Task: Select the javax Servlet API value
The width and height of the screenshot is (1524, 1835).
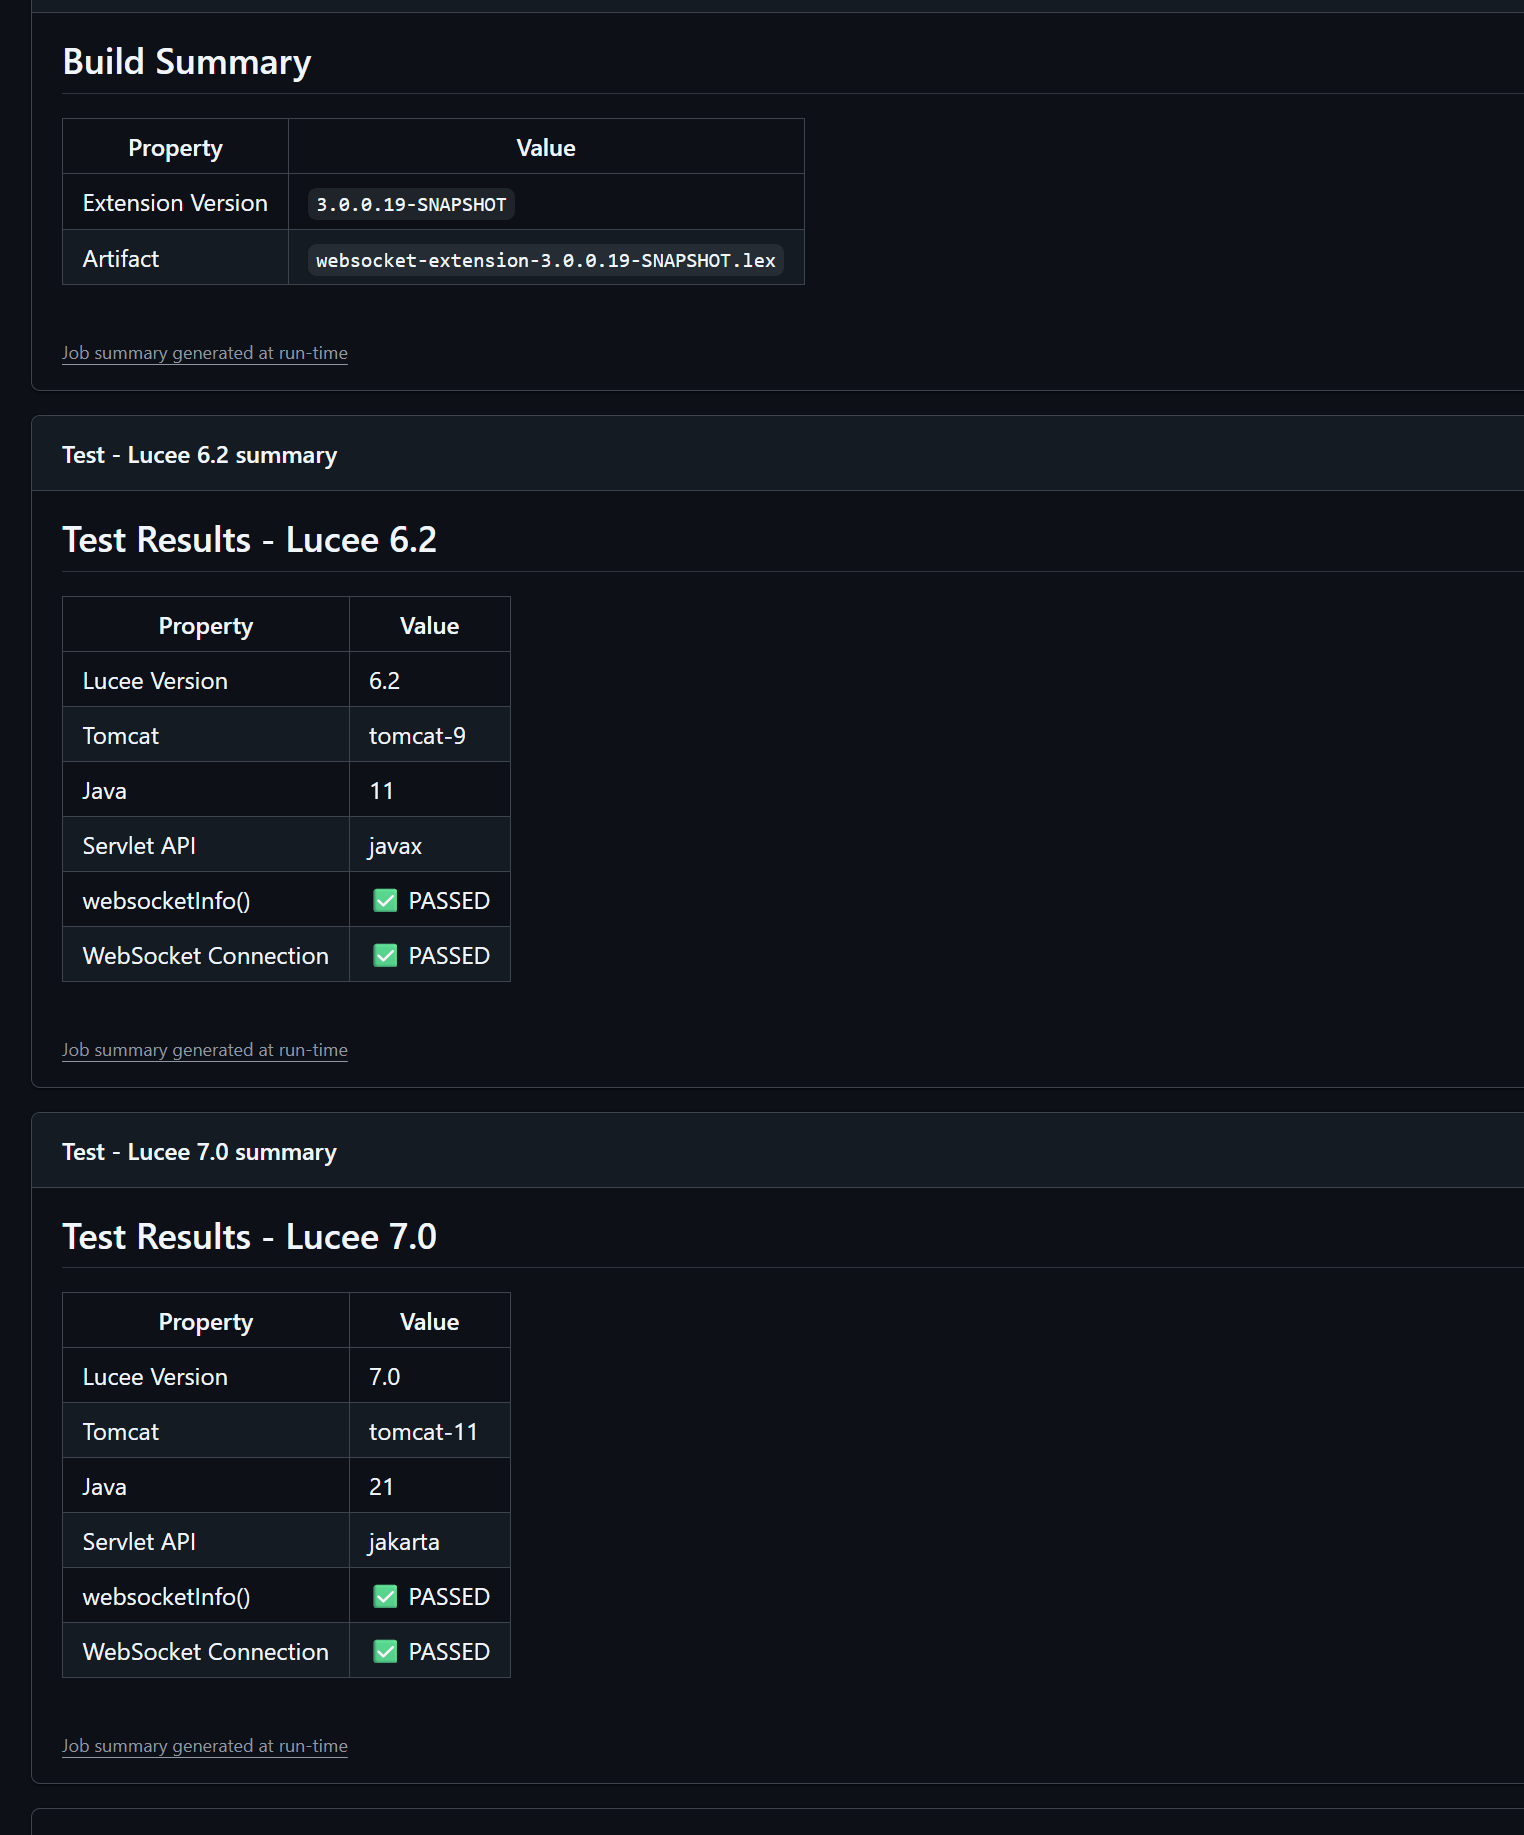Action: tap(395, 846)
